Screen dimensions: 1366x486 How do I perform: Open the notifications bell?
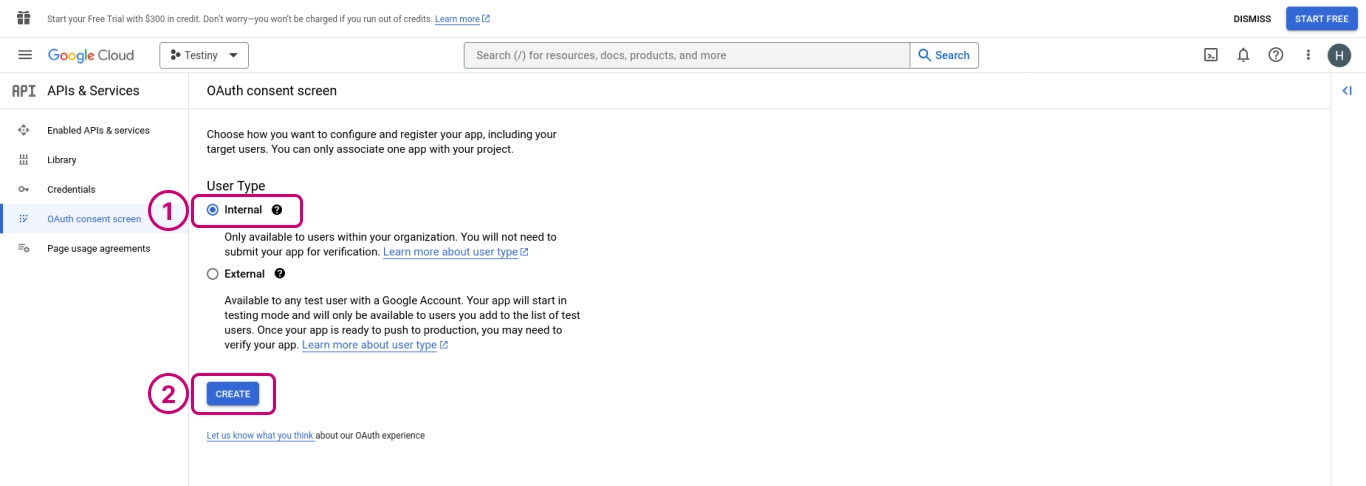(x=1243, y=55)
